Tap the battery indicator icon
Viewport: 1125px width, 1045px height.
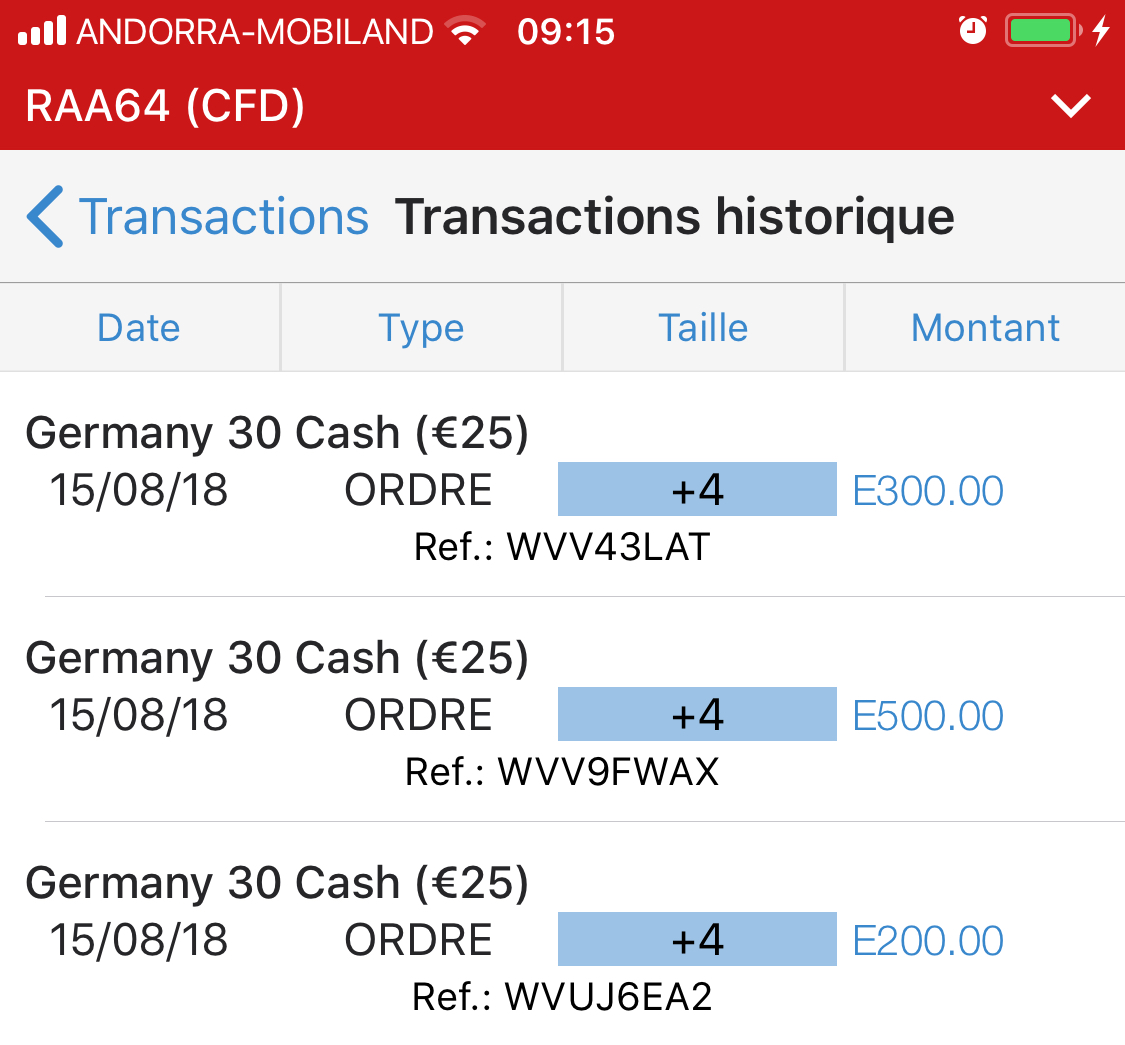tap(1041, 31)
